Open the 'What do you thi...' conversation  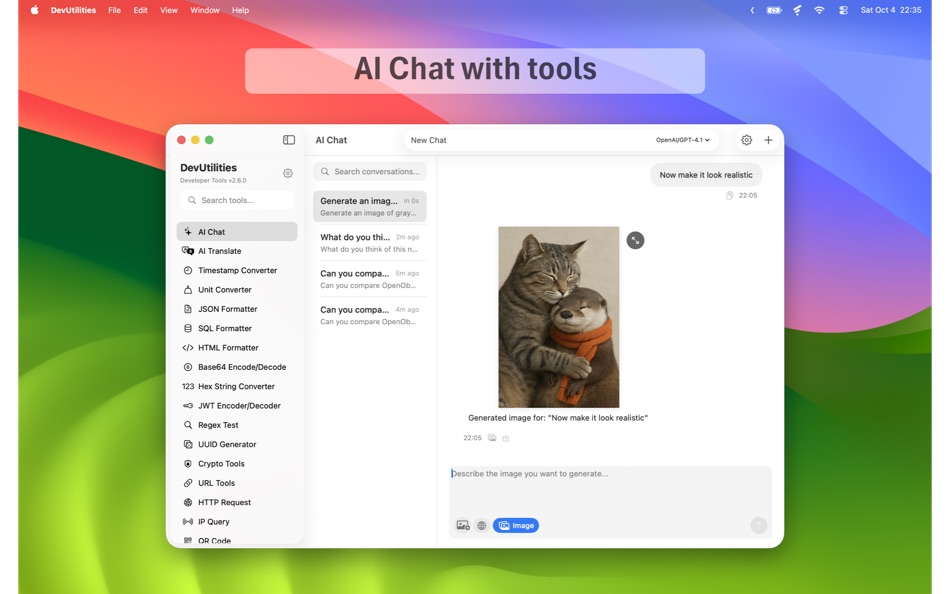pyautogui.click(x=370, y=242)
